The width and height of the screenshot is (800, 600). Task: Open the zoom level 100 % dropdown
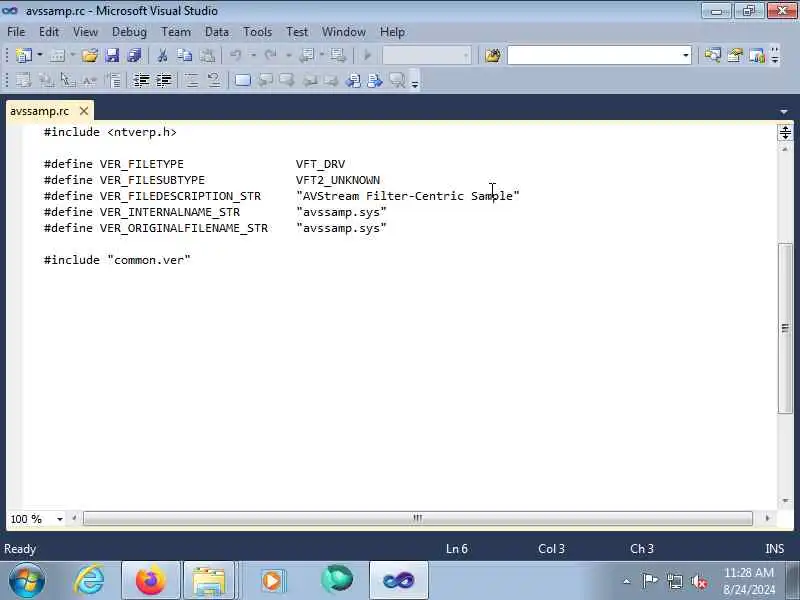60,519
